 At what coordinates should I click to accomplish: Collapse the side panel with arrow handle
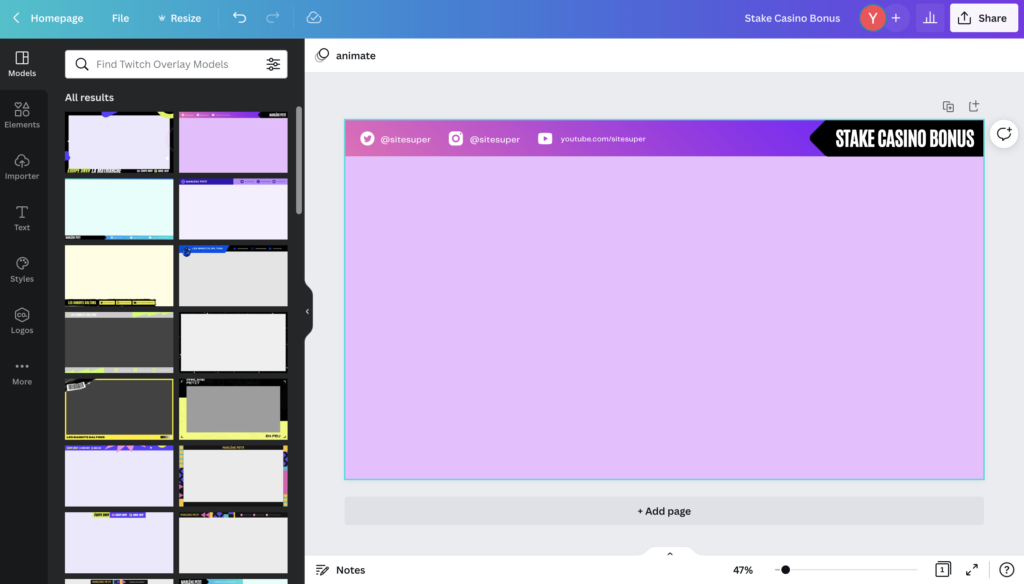308,312
